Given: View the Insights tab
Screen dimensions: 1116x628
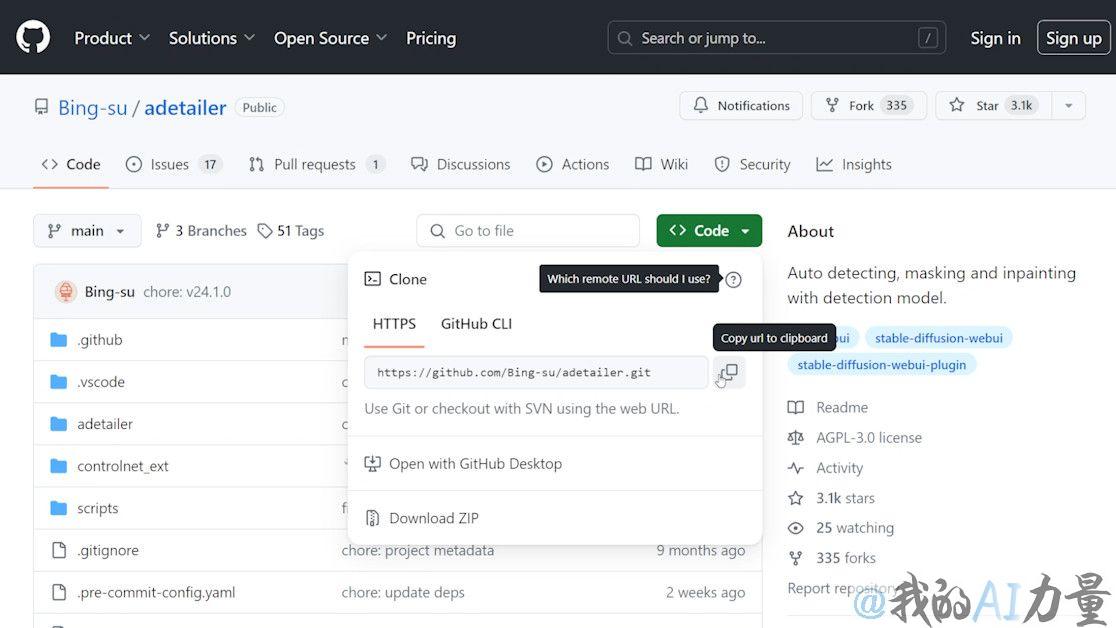Looking at the screenshot, I should tap(853, 164).
